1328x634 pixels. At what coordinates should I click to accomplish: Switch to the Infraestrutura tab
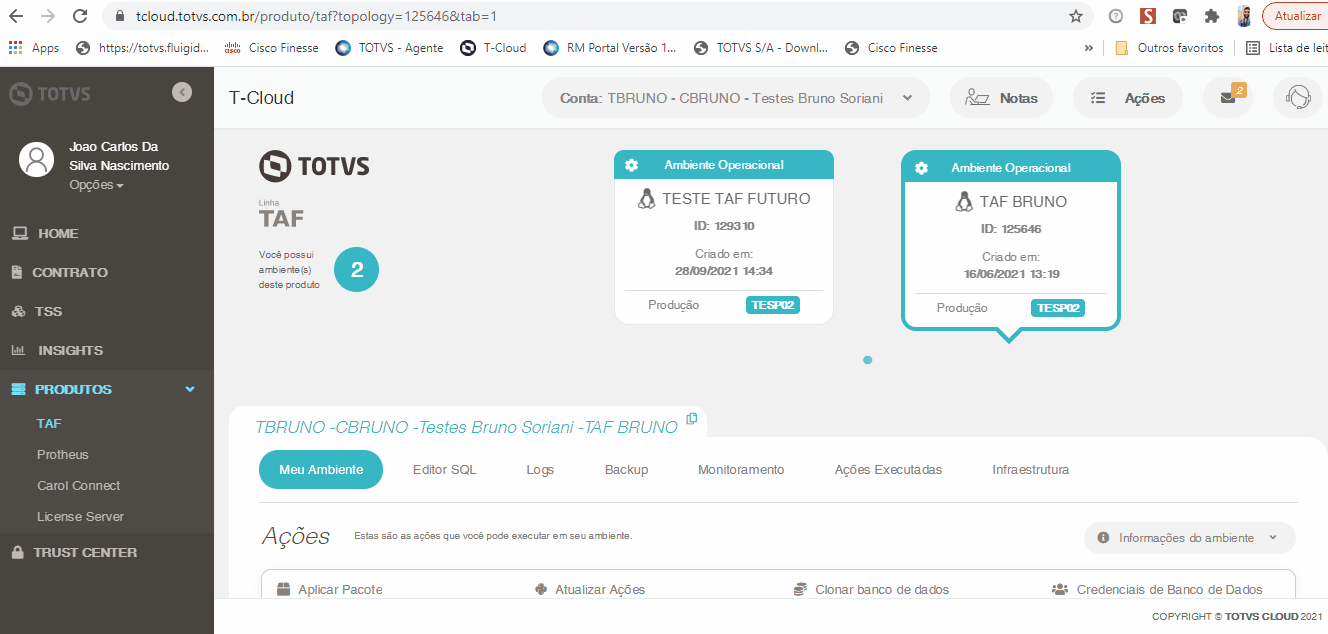coord(1031,469)
